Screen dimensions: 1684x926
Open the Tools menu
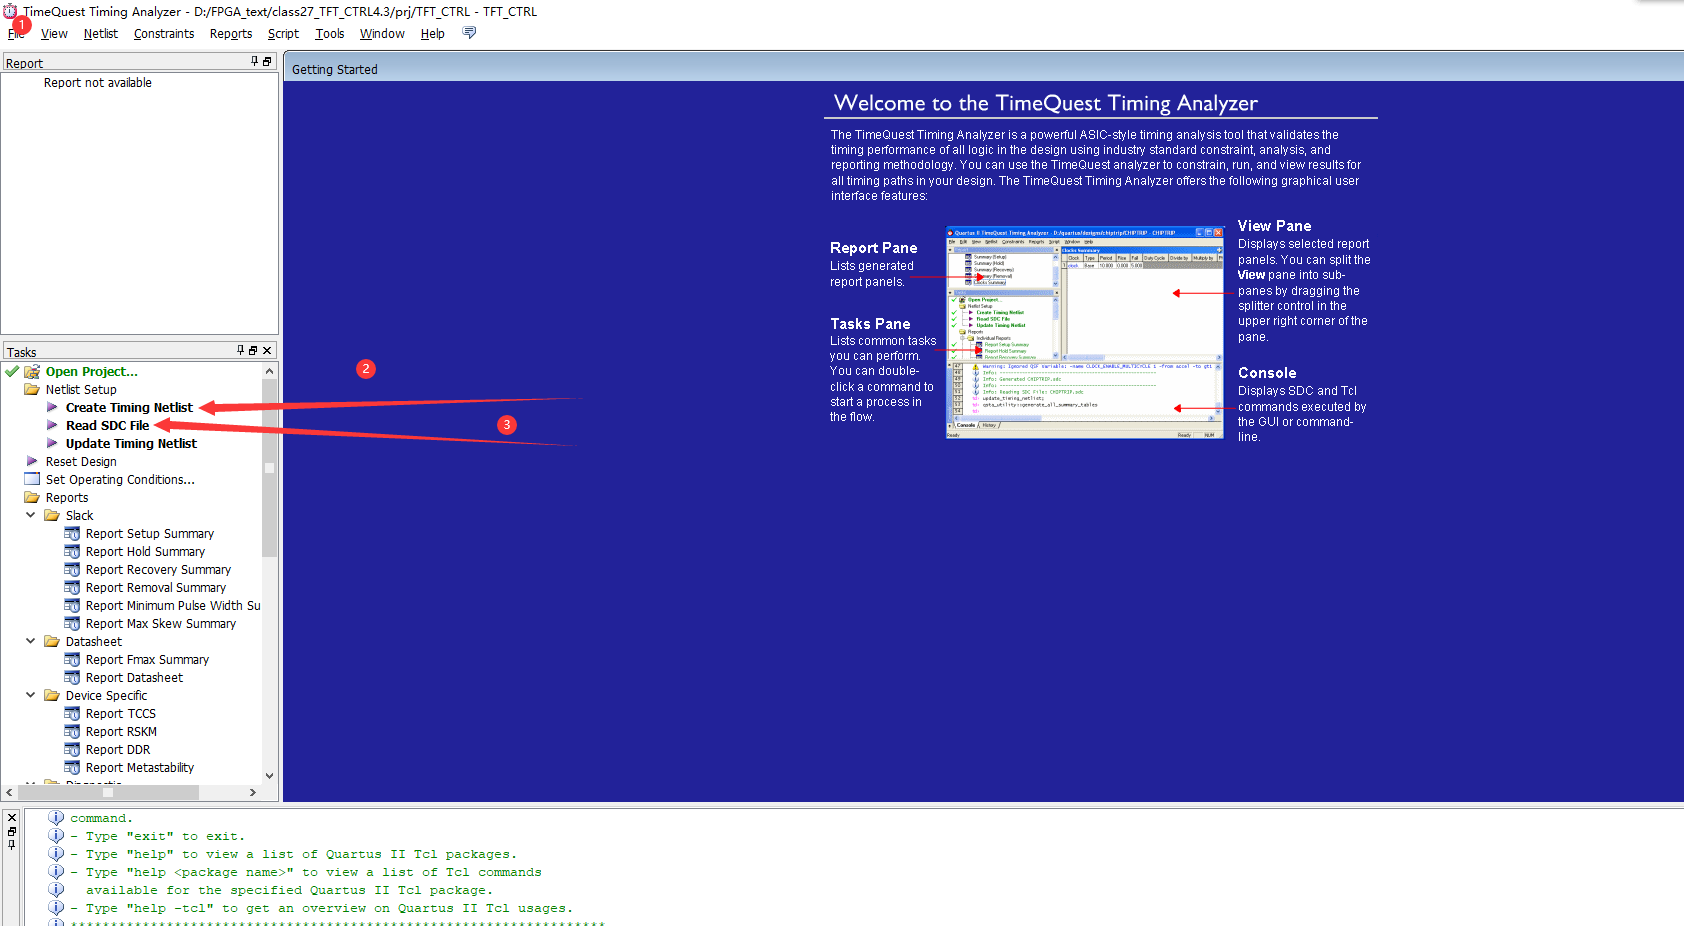click(330, 34)
